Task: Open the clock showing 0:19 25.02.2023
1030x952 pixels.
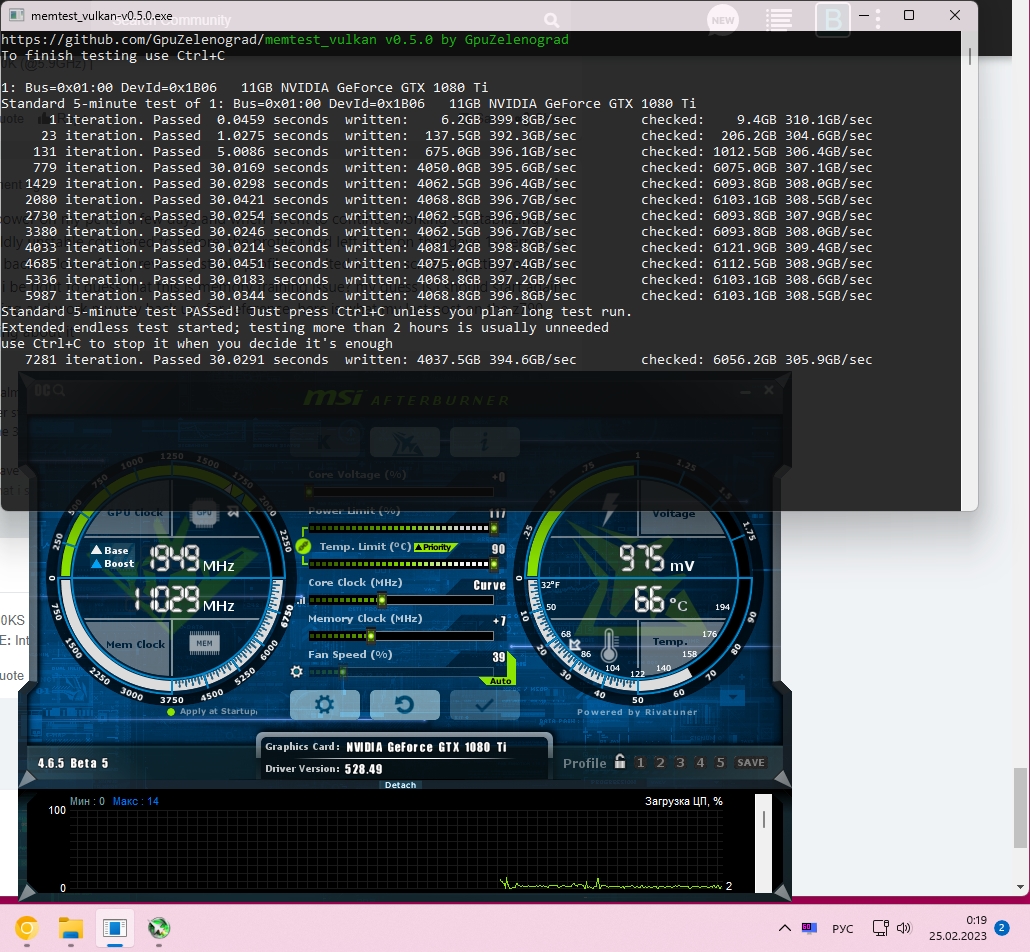Action: (958, 928)
